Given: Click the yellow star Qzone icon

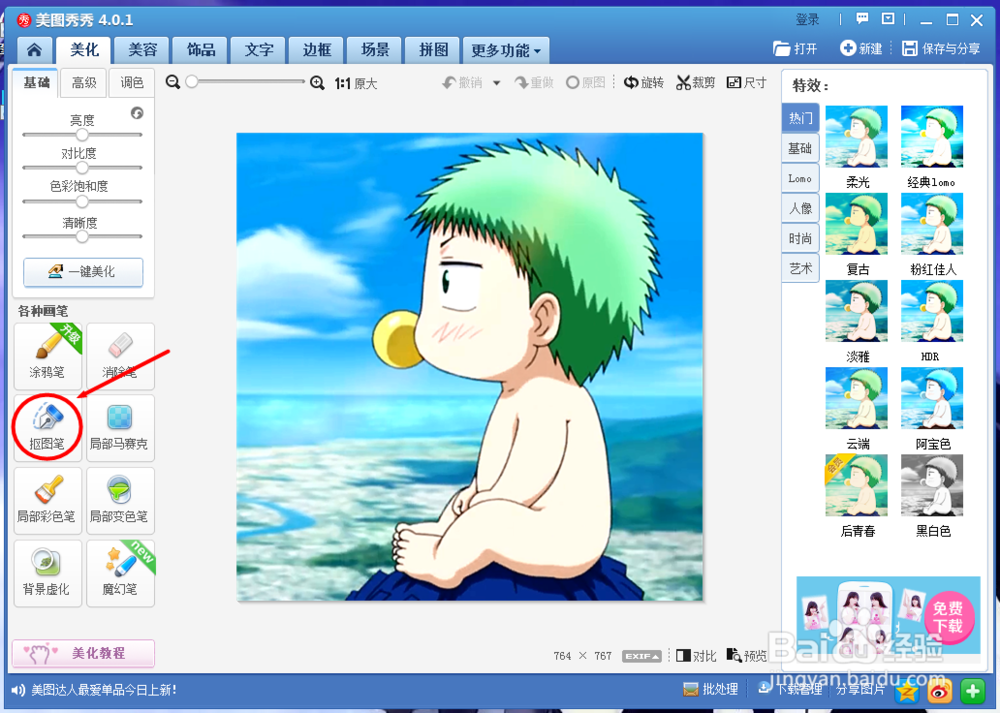Looking at the screenshot, I should tap(906, 691).
